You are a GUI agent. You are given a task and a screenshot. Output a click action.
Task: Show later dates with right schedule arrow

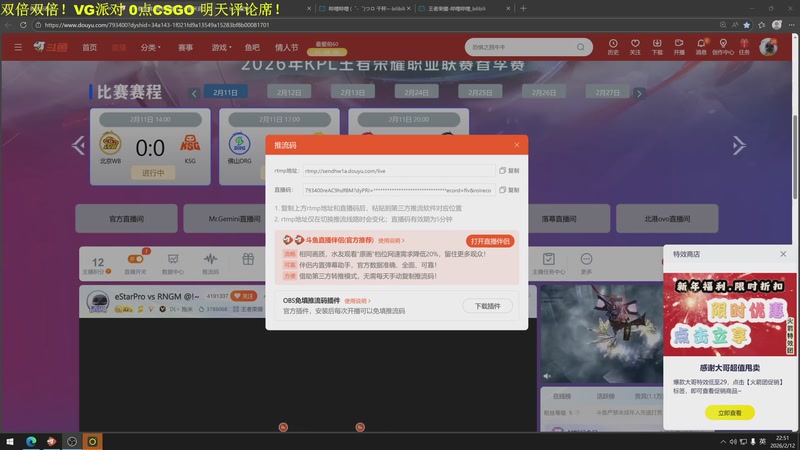coord(639,93)
